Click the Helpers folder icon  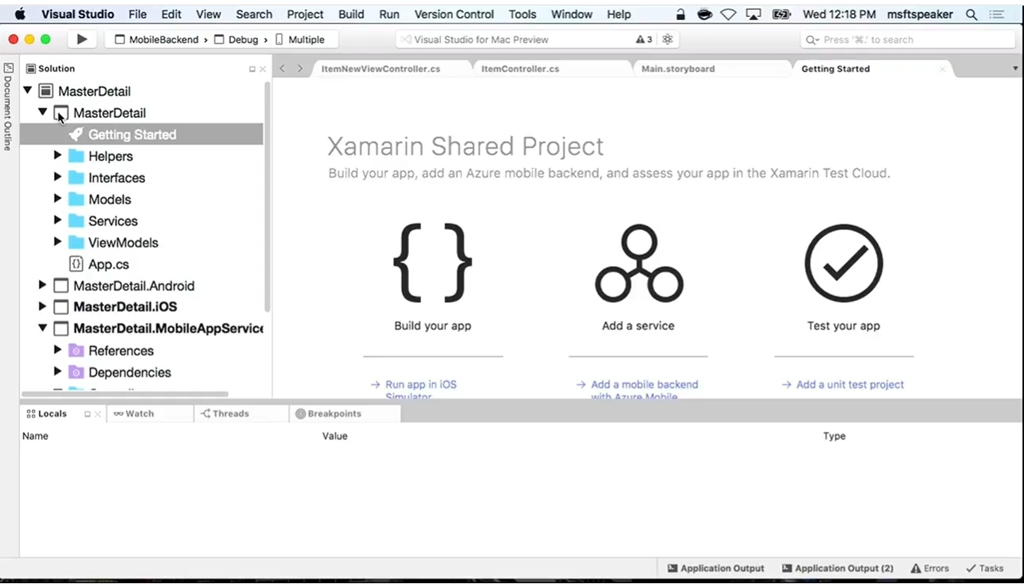76,156
